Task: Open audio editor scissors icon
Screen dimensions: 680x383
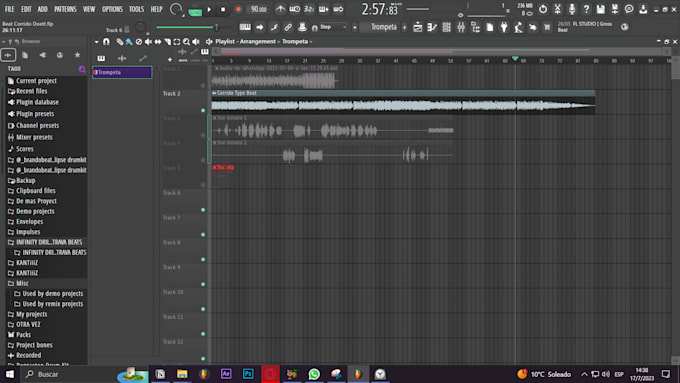Action: [557, 9]
